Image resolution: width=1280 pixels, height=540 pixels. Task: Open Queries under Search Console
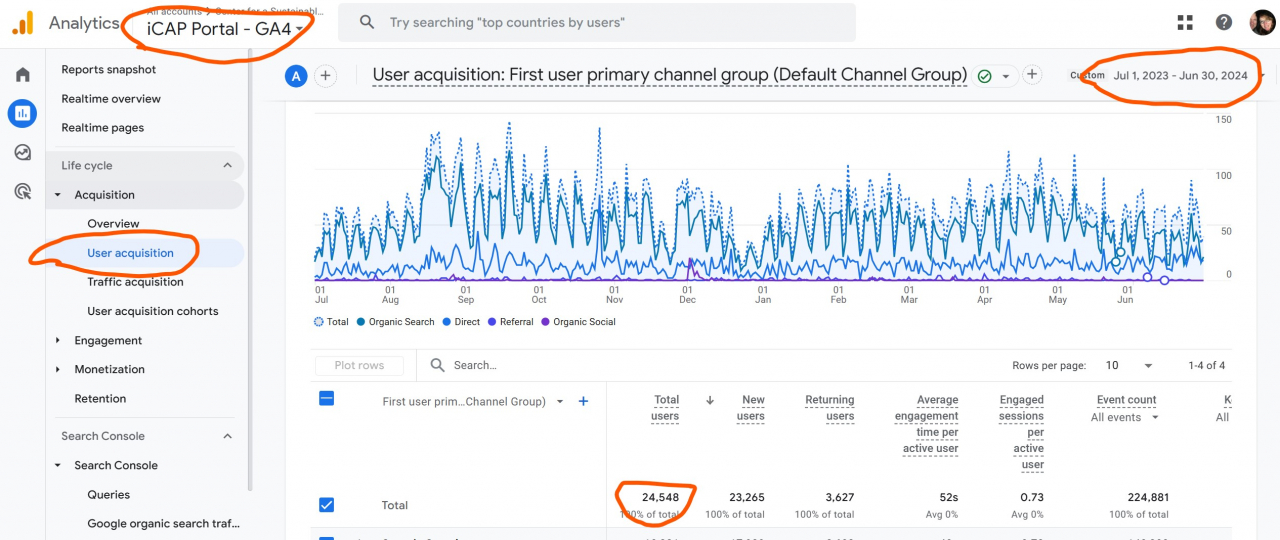[x=108, y=495]
